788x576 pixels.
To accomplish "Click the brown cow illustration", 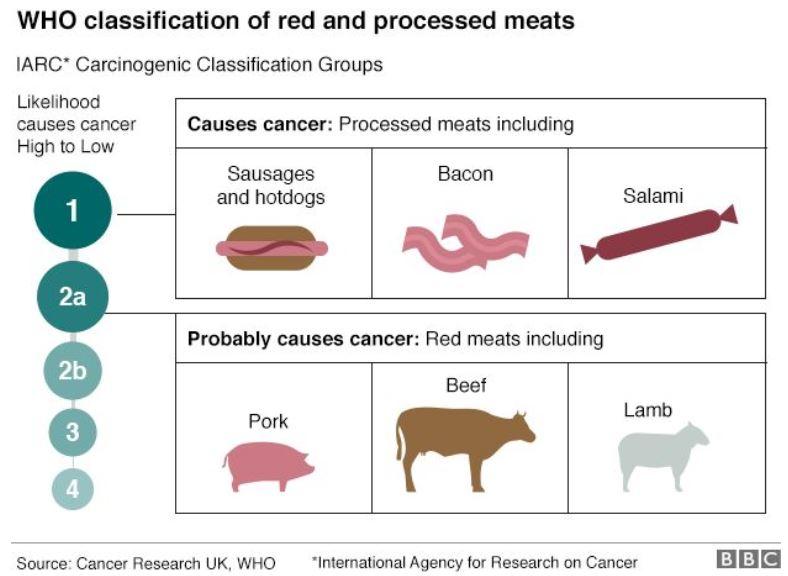I will click(x=464, y=446).
